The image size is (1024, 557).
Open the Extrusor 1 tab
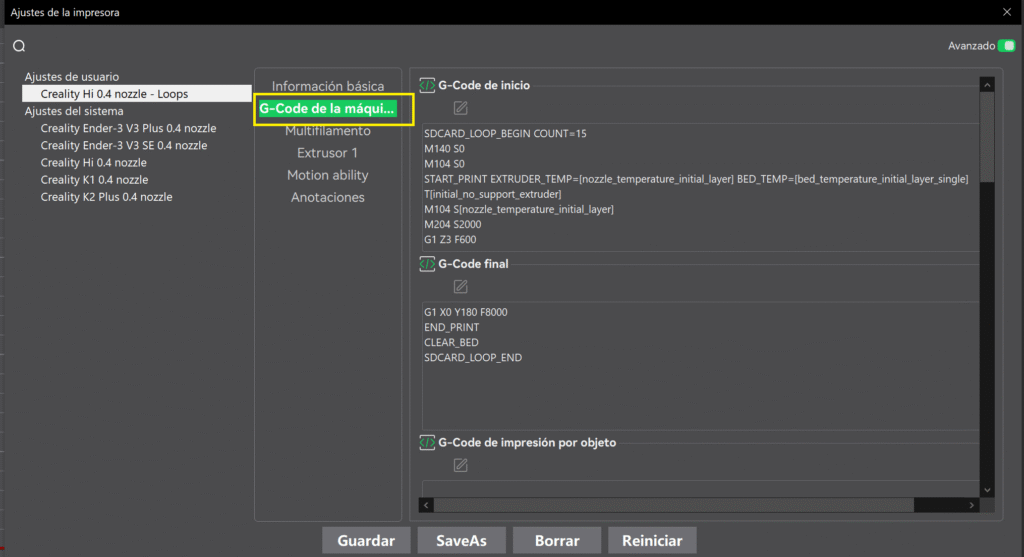(x=327, y=153)
